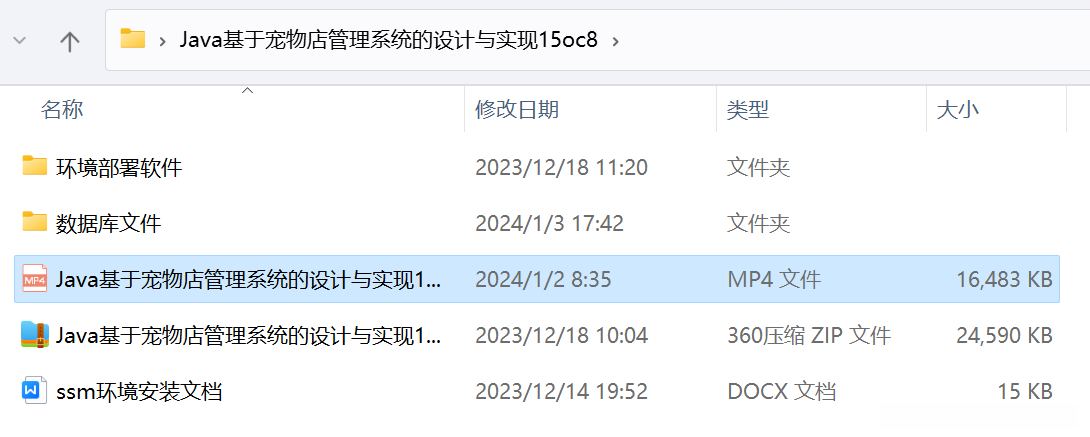This screenshot has width=1090, height=437.
Task: Click the 360压缩 ZIP archive icon
Action: tap(34, 335)
